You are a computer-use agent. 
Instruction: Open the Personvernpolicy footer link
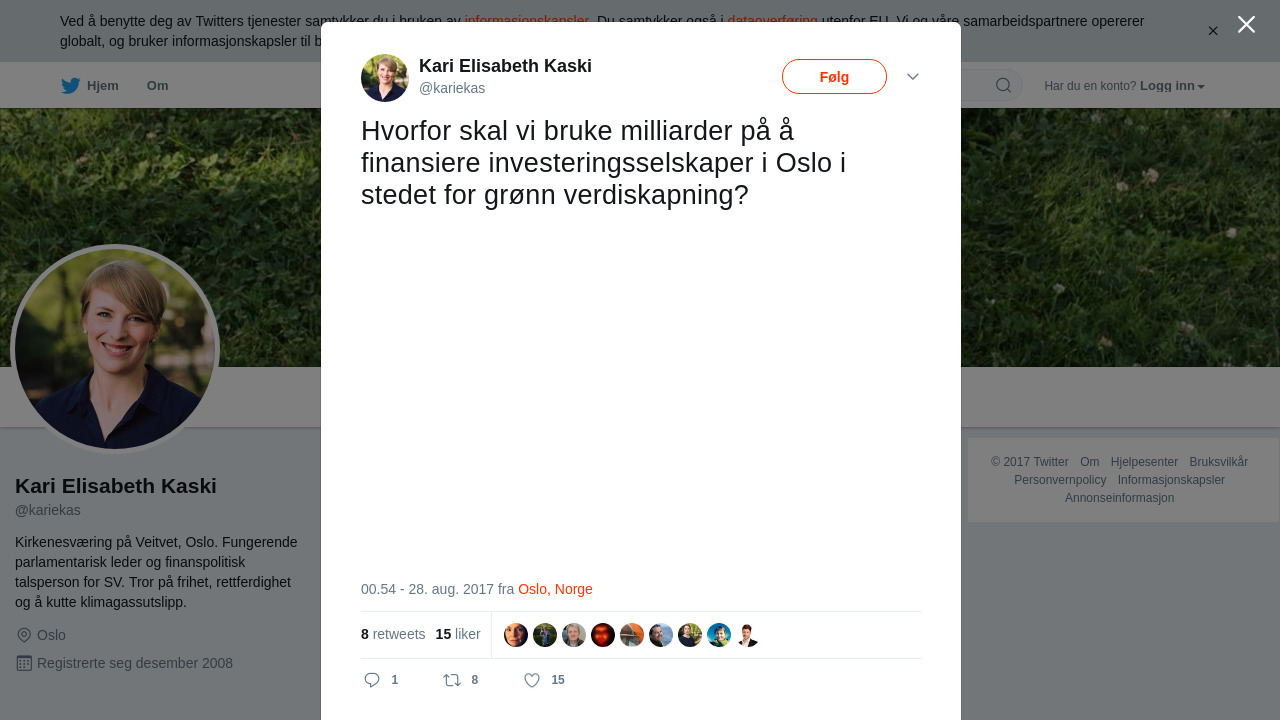point(1060,480)
